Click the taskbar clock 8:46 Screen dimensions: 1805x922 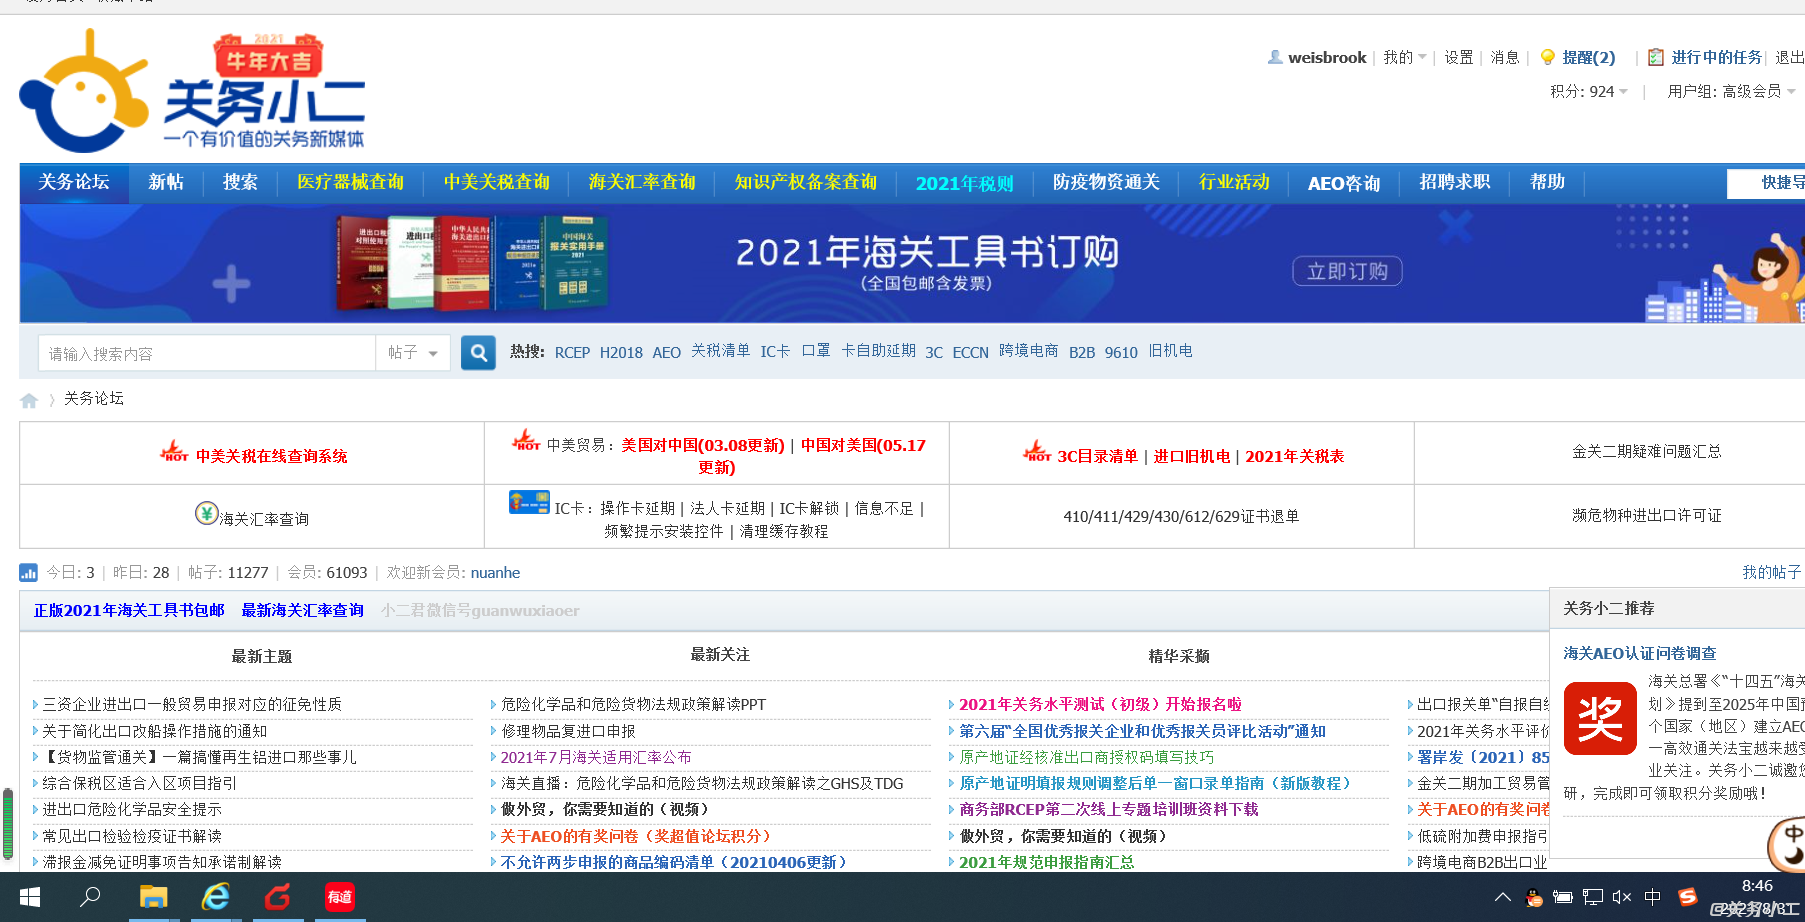[1757, 886]
